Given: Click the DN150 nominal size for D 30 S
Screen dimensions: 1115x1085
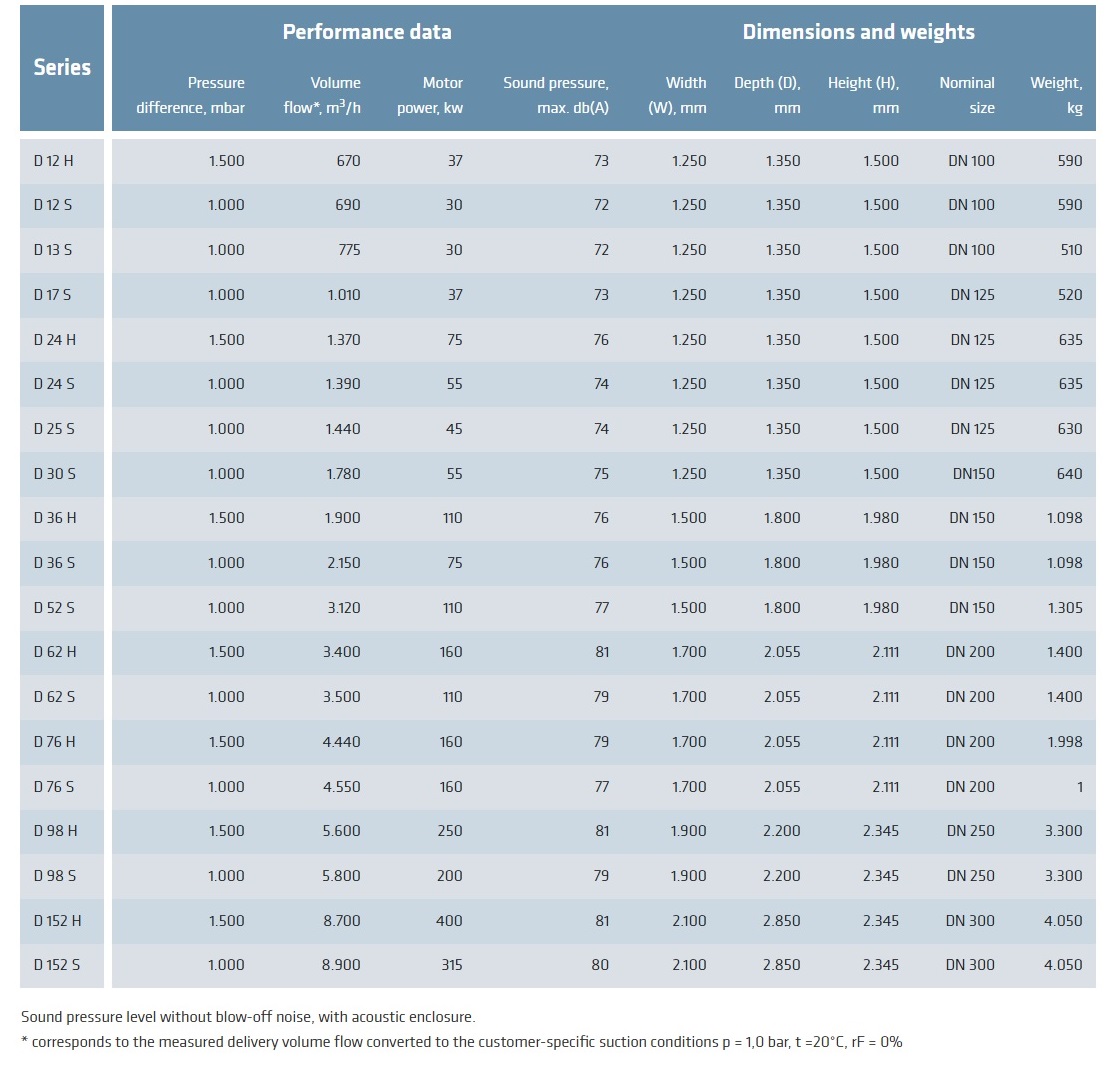Looking at the screenshot, I should 973,474.
